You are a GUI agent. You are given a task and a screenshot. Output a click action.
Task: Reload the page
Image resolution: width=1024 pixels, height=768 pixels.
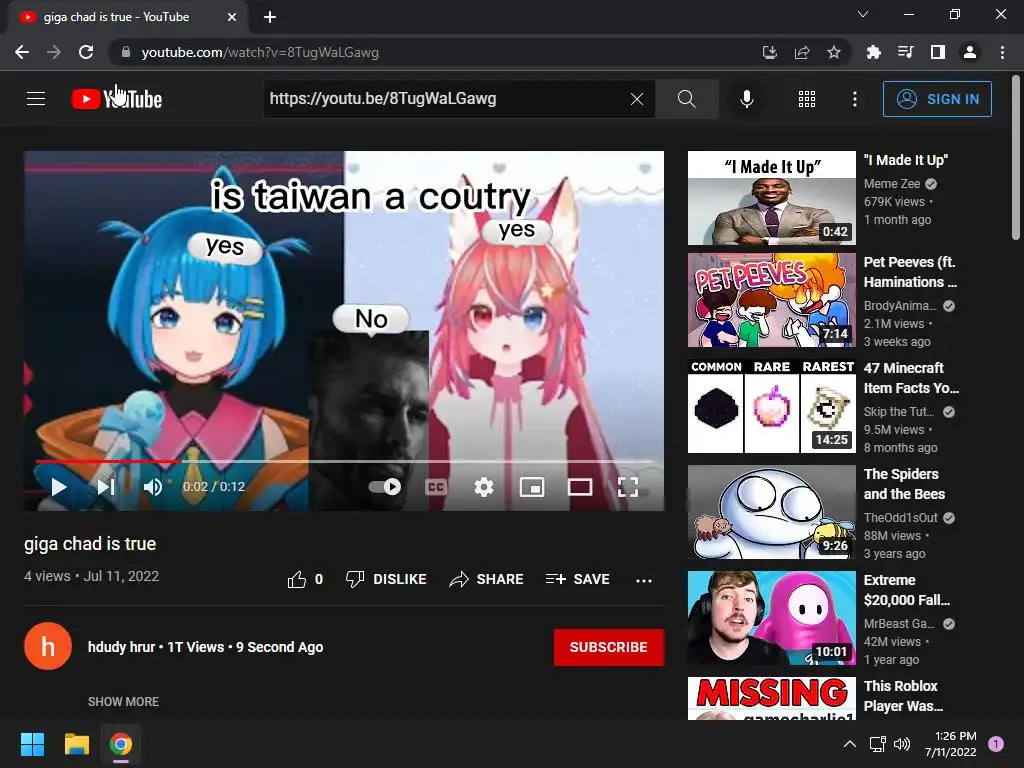click(x=86, y=52)
